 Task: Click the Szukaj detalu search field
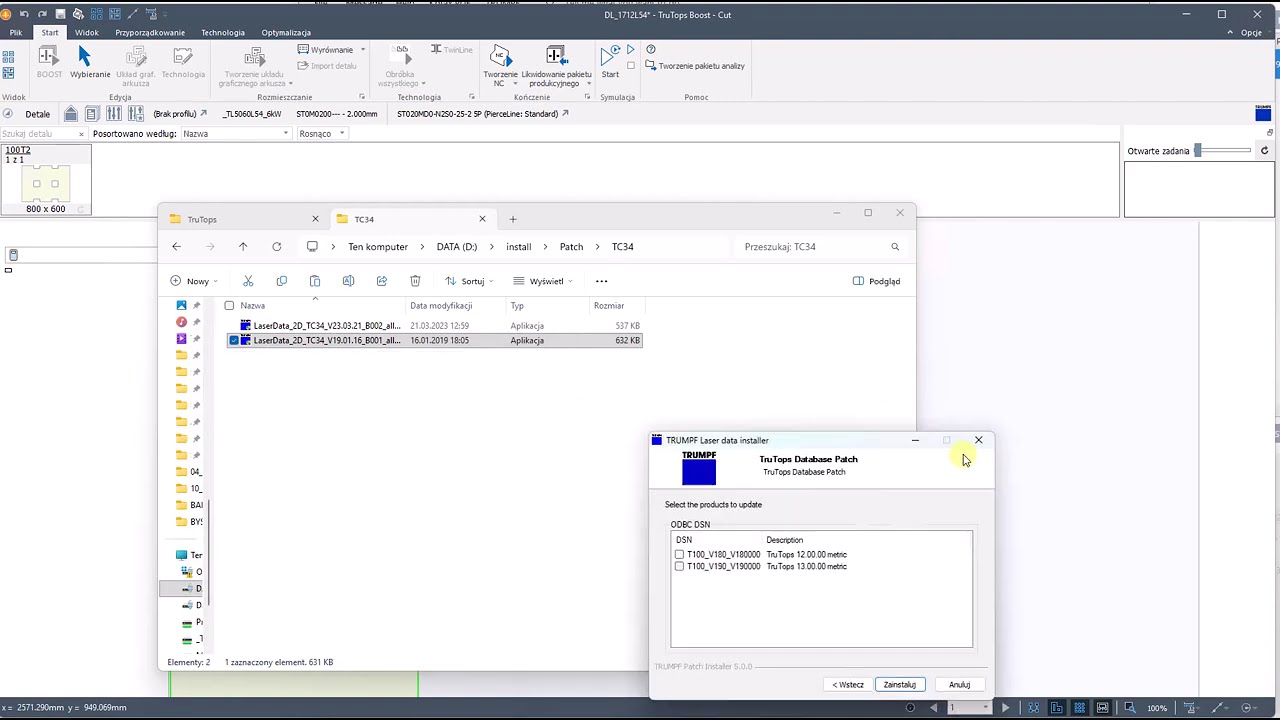tap(42, 133)
